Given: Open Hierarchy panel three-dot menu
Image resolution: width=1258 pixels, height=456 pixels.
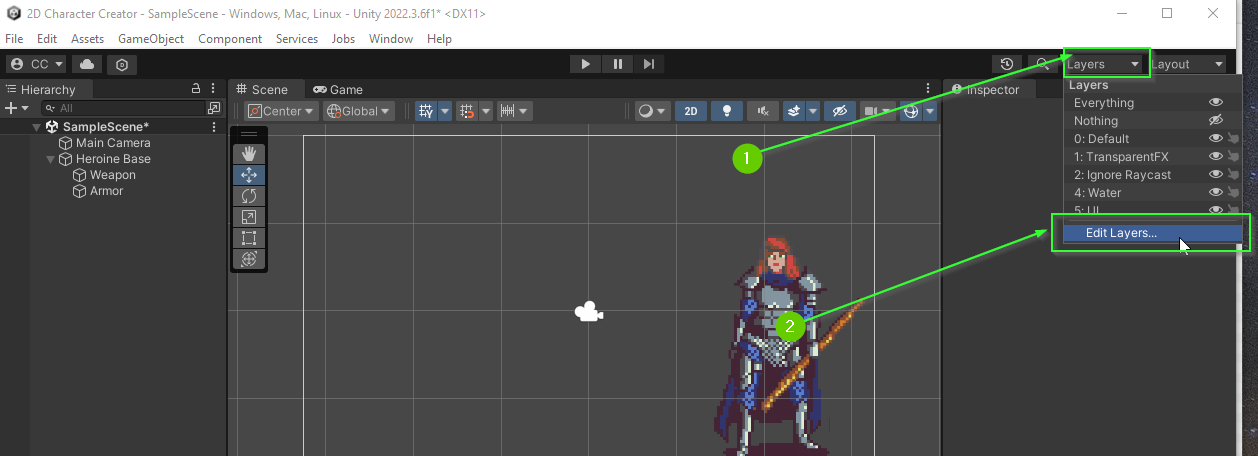Looking at the screenshot, I should tap(214, 89).
